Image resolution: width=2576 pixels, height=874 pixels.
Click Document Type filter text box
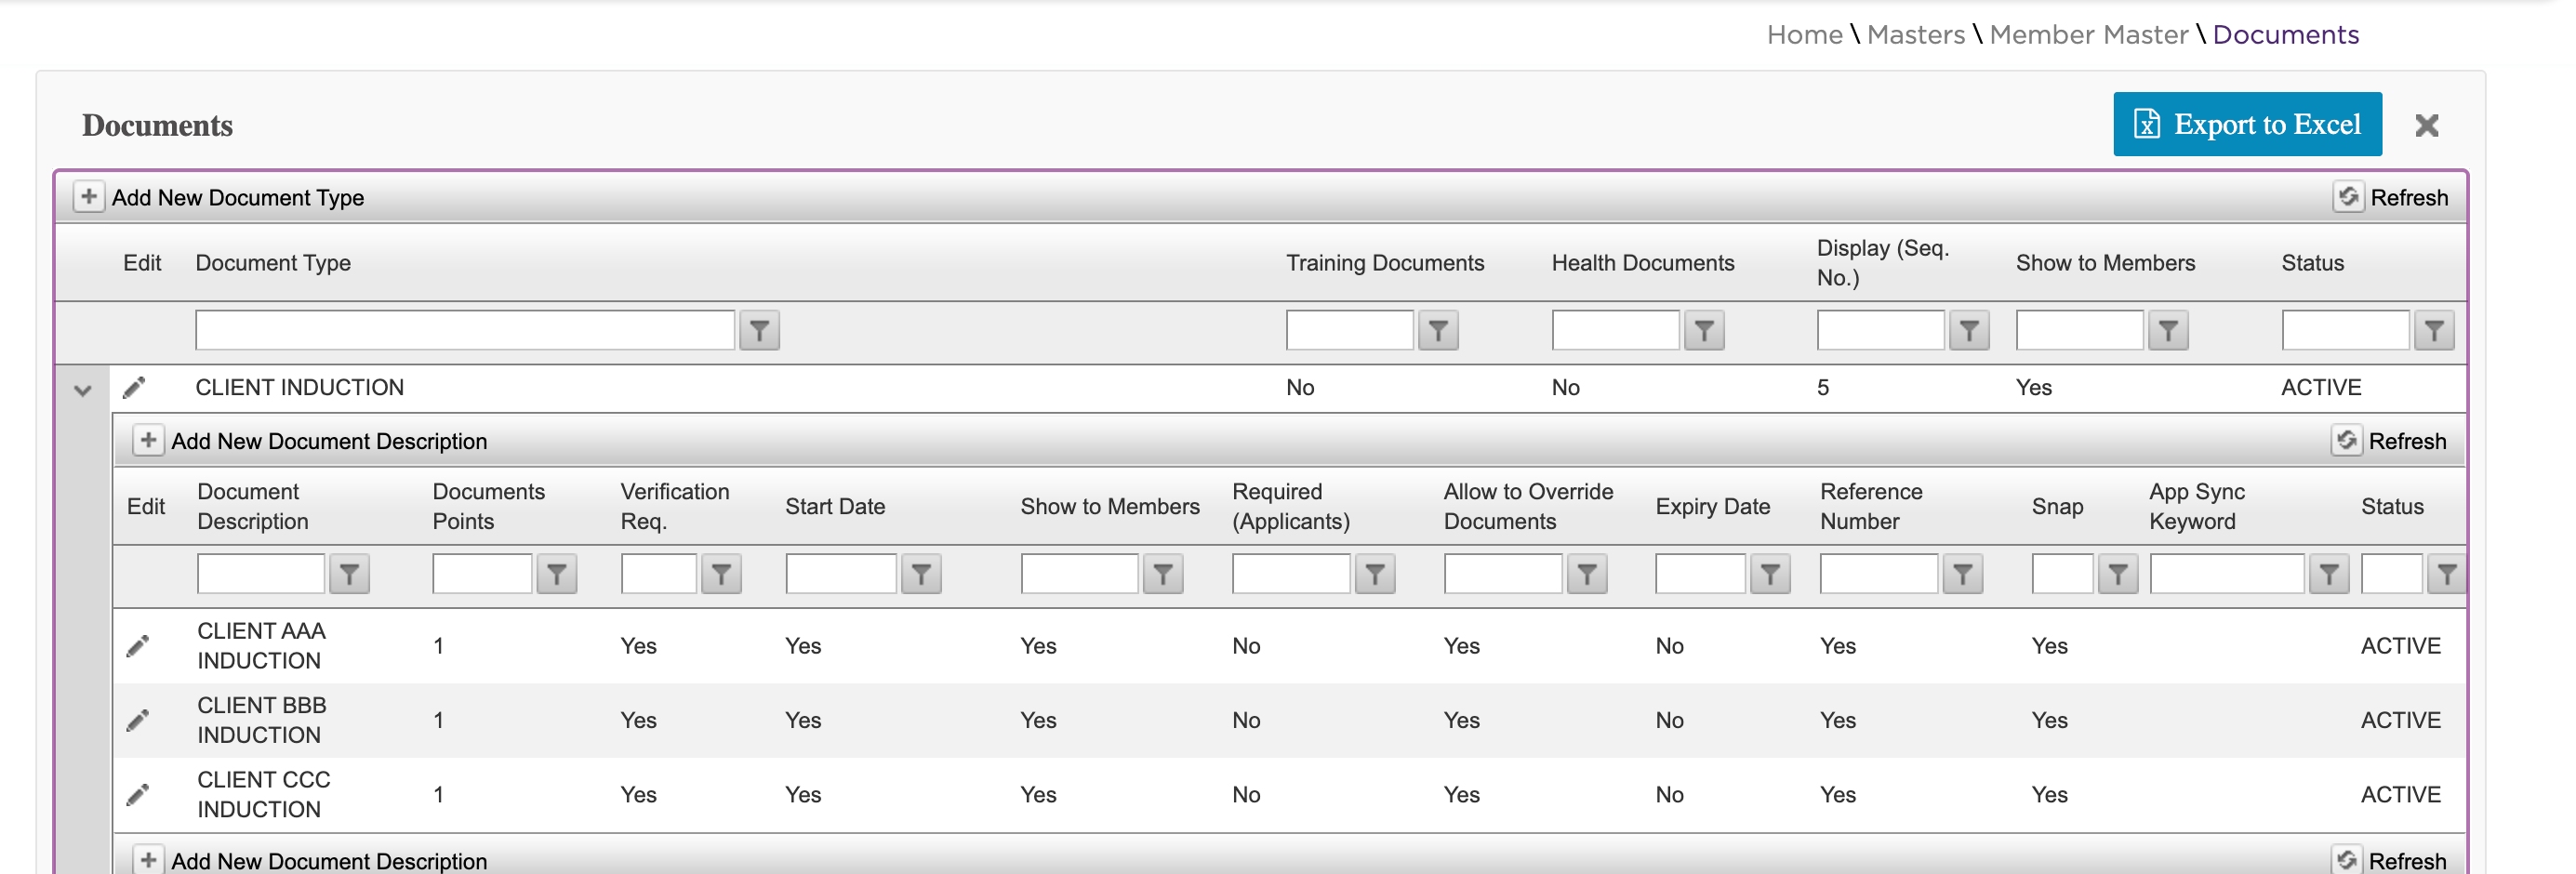coord(465,330)
